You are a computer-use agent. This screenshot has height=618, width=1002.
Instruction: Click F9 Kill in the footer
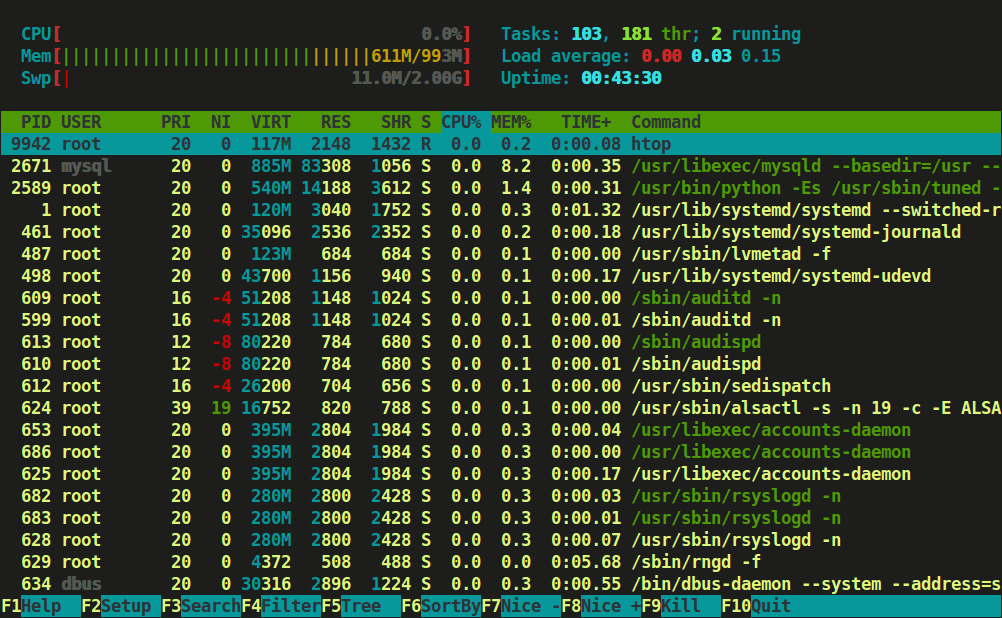(x=680, y=606)
